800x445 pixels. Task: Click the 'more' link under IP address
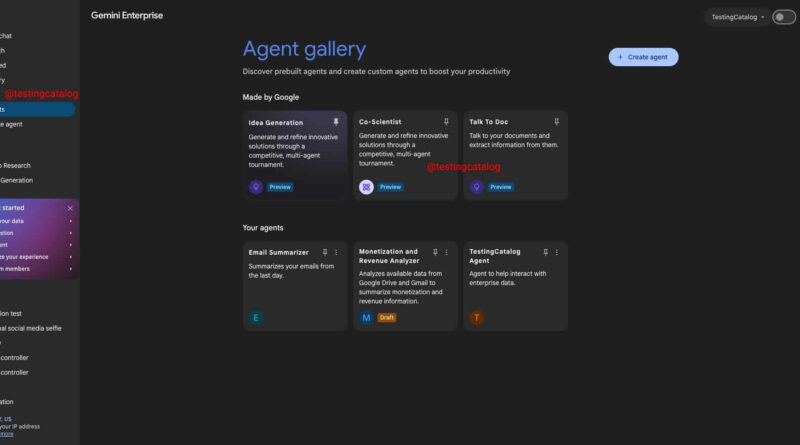pyautogui.click(x=7, y=434)
